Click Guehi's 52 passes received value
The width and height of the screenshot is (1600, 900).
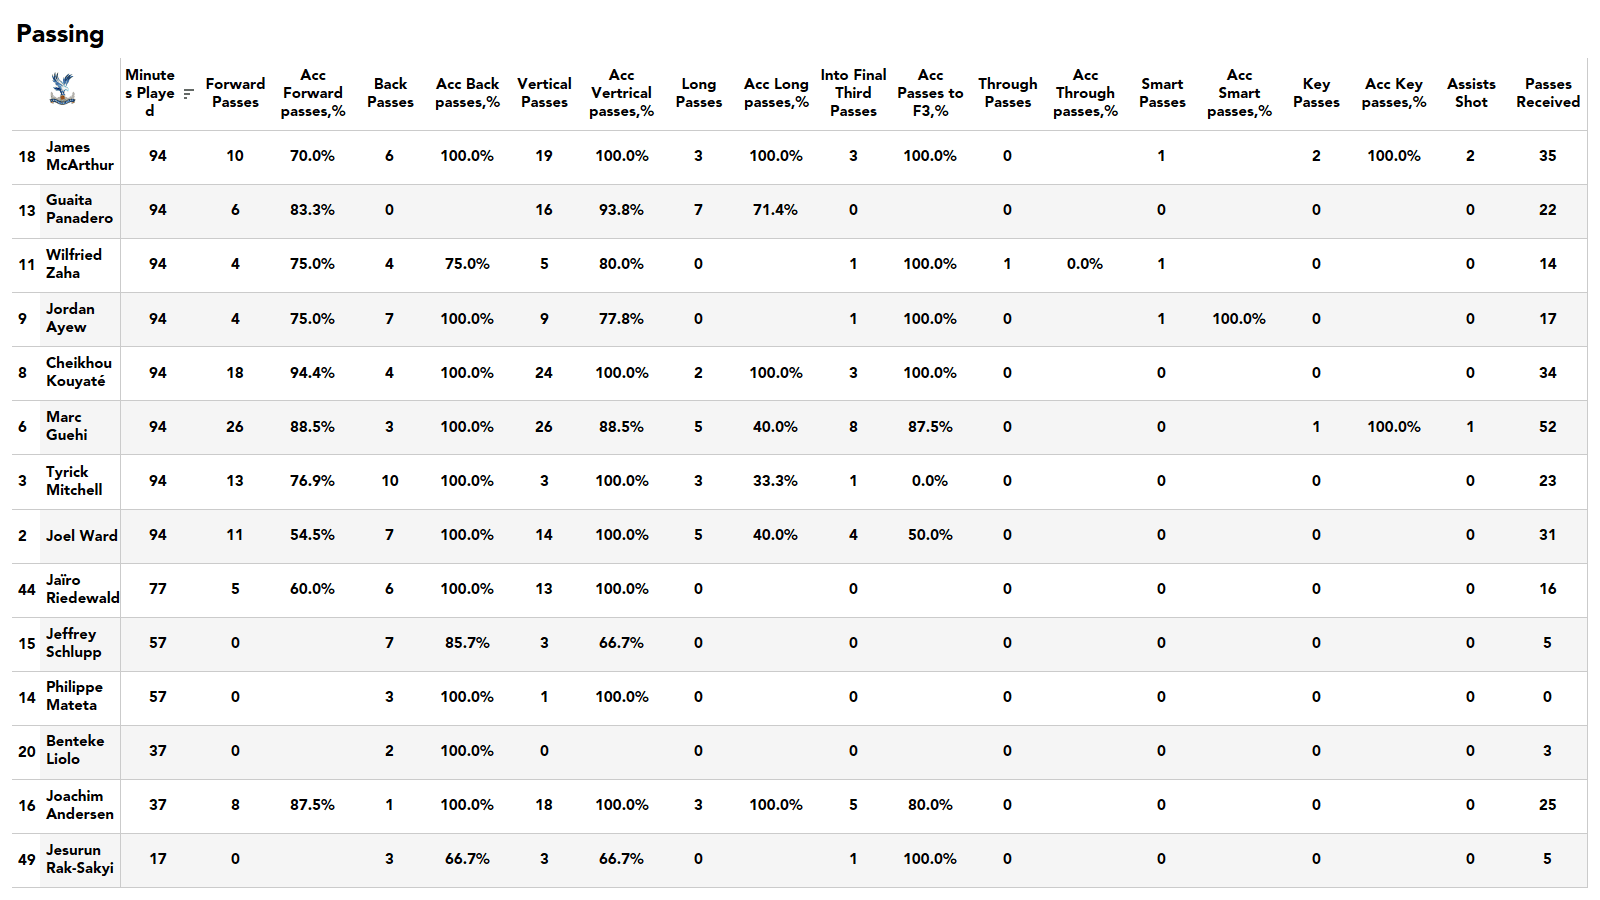[x=1547, y=426]
